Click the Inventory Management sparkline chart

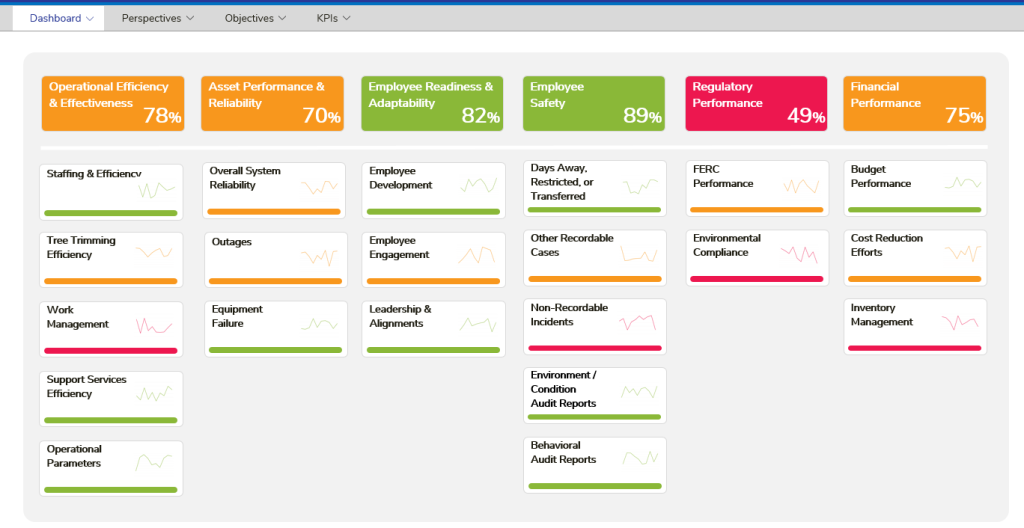960,322
